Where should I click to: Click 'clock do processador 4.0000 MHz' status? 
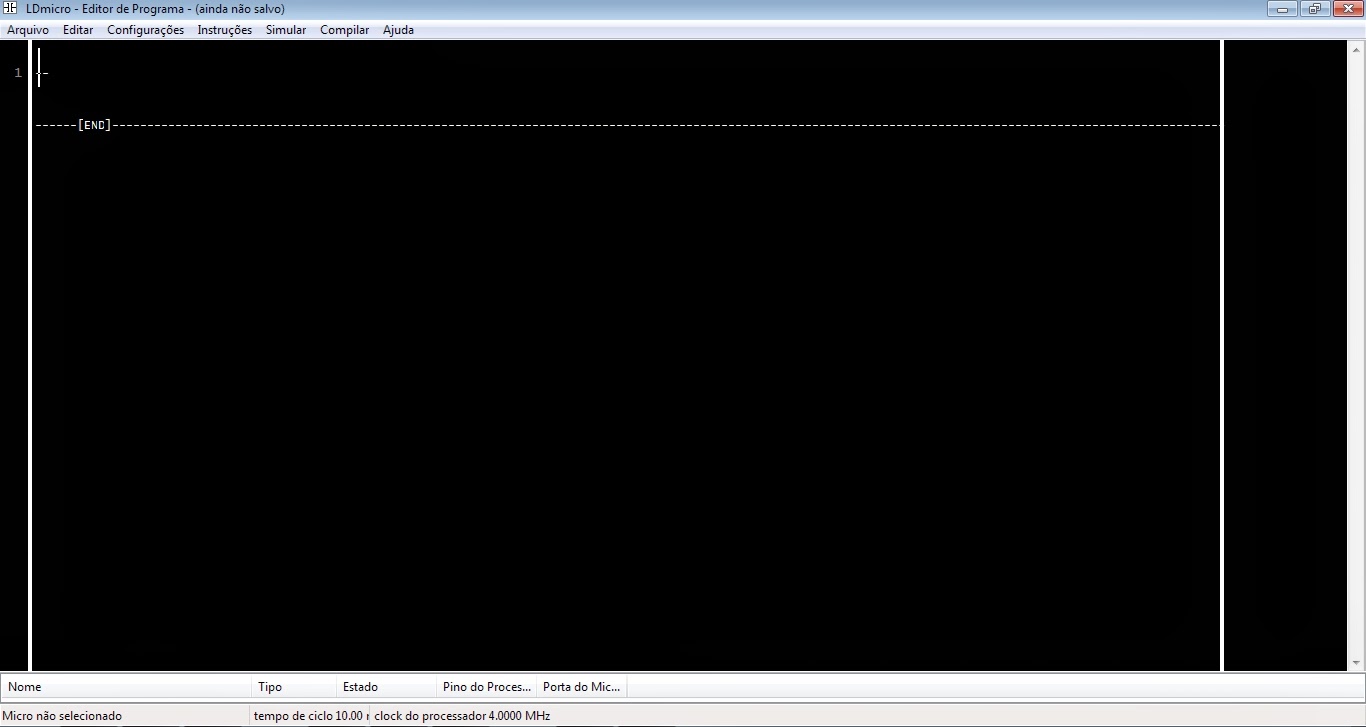point(462,716)
